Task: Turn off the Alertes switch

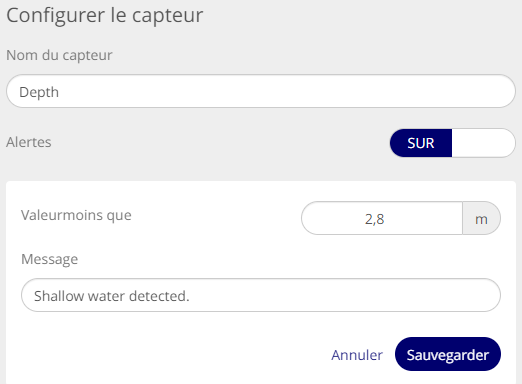Action: [x=452, y=143]
